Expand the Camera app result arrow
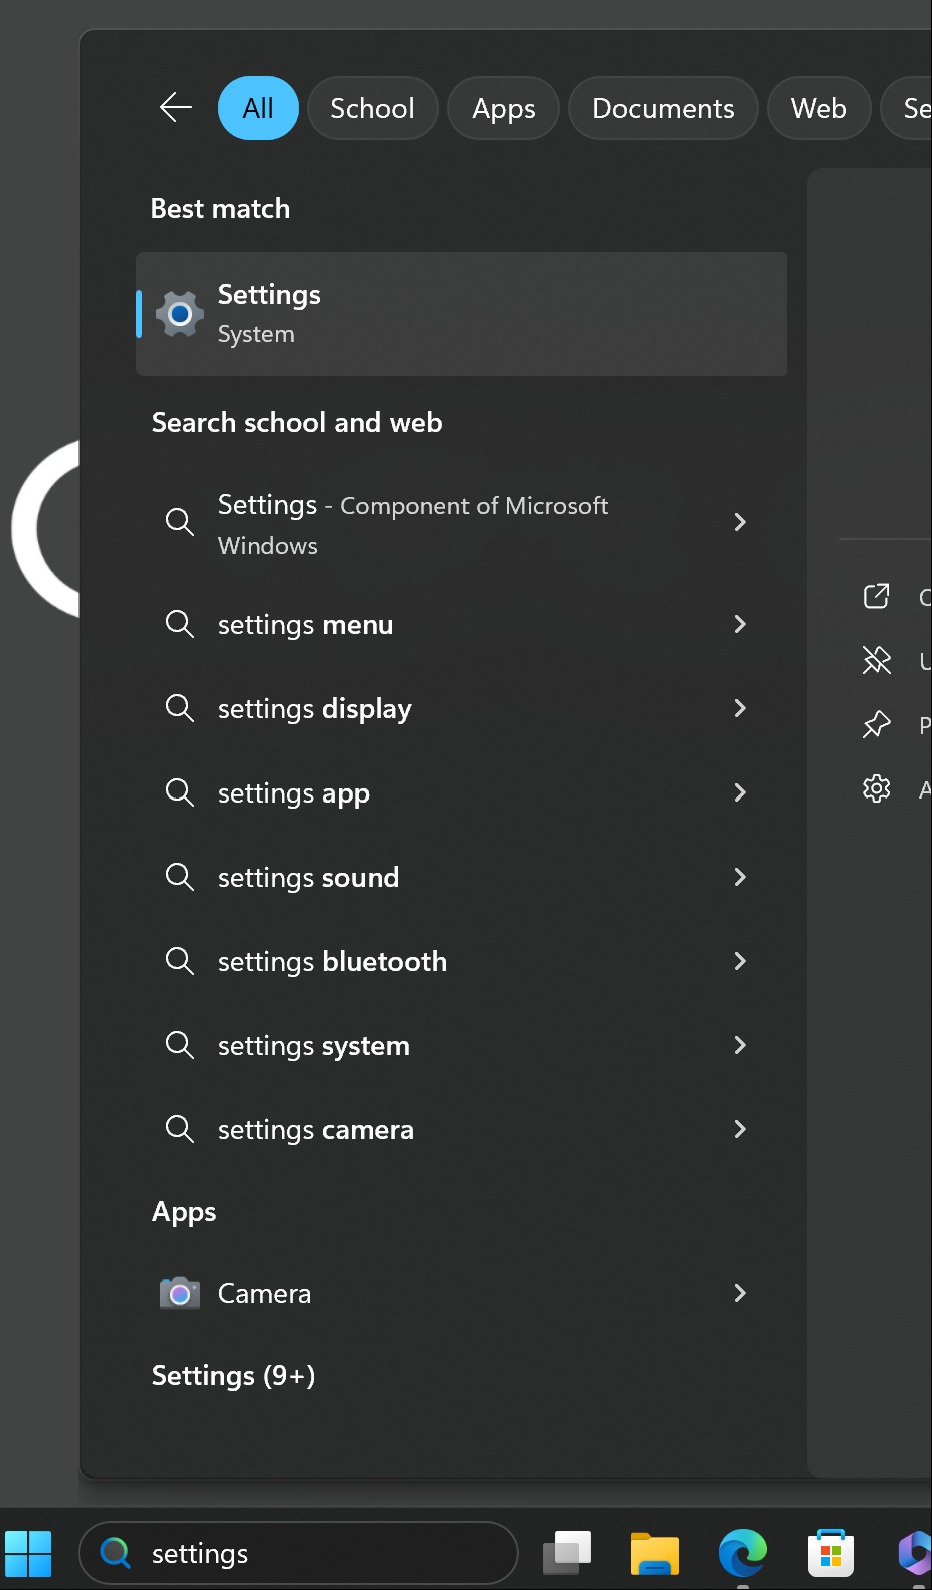 [x=740, y=1293]
